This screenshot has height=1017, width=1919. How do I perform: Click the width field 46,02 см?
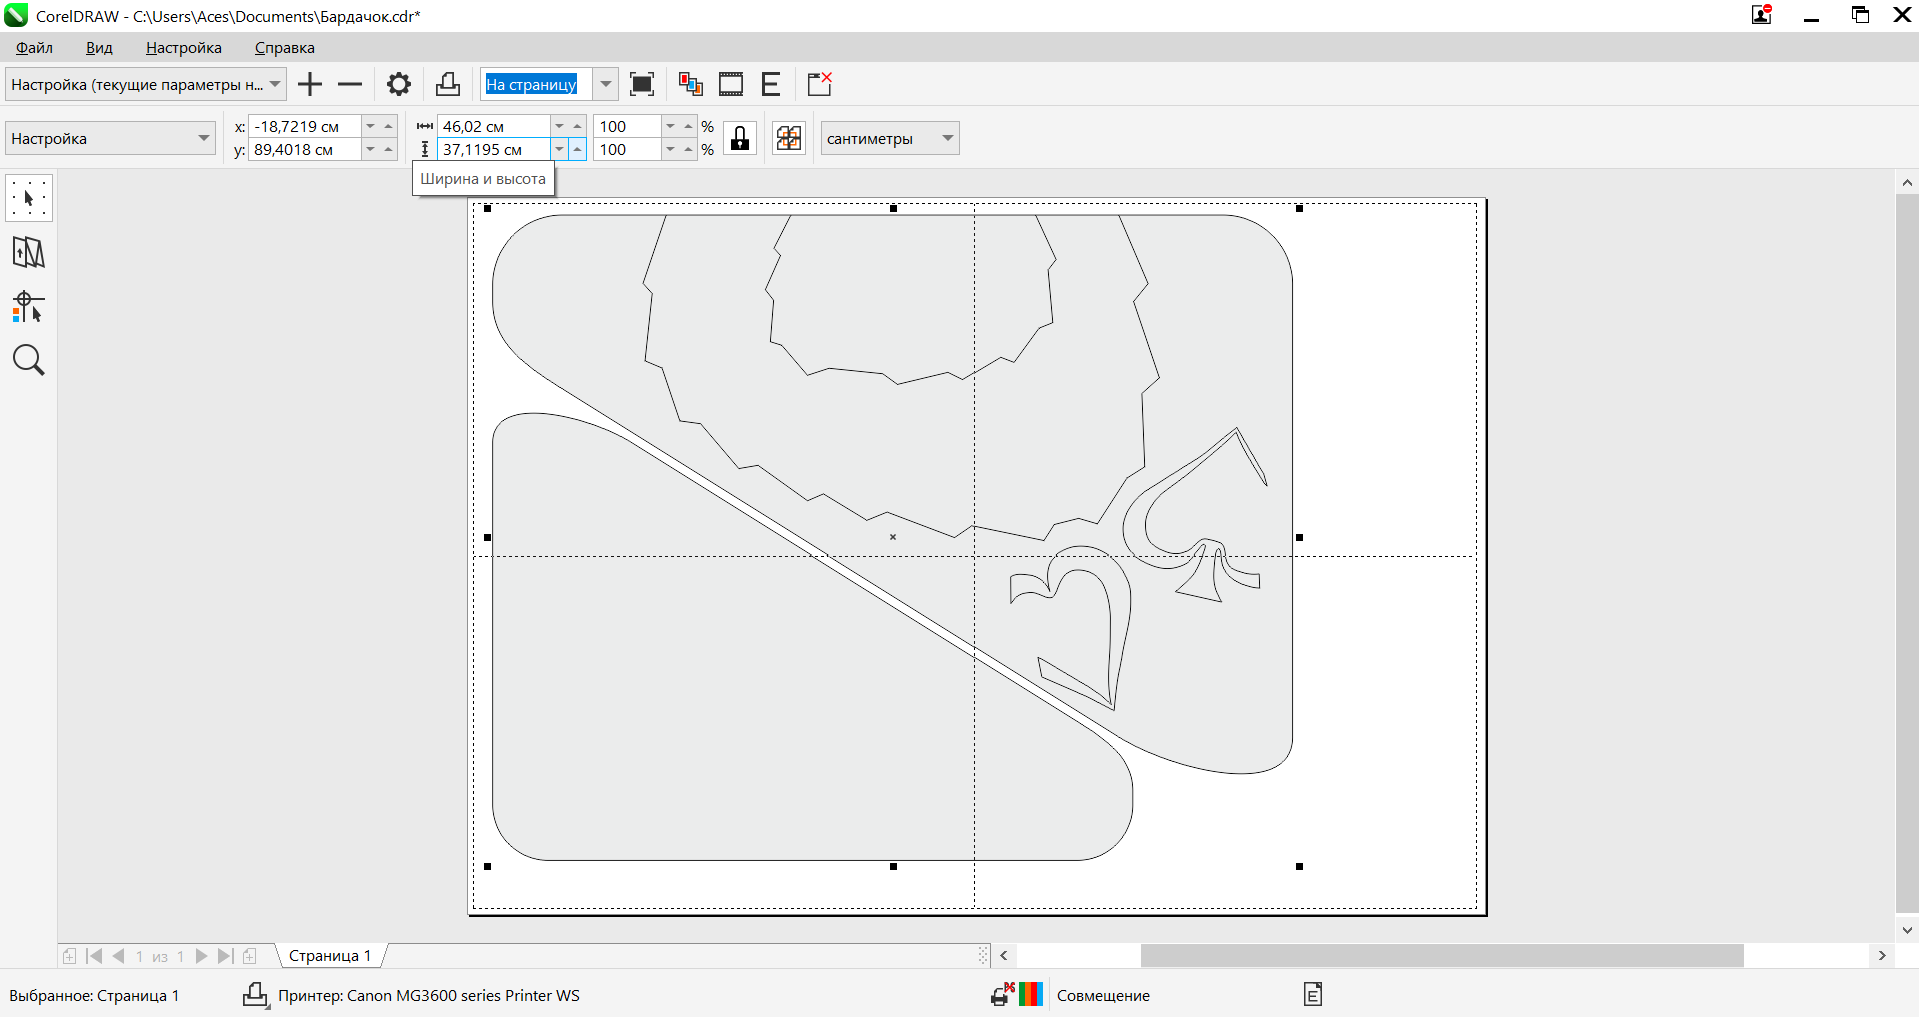[493, 126]
